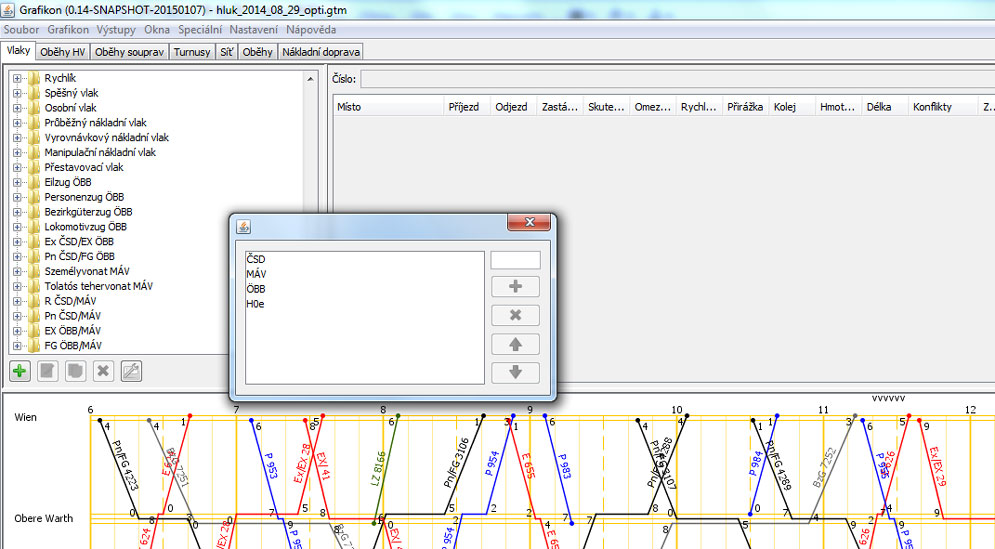
Task: Click the Osobní vlak folder icon
Action: pos(34,108)
